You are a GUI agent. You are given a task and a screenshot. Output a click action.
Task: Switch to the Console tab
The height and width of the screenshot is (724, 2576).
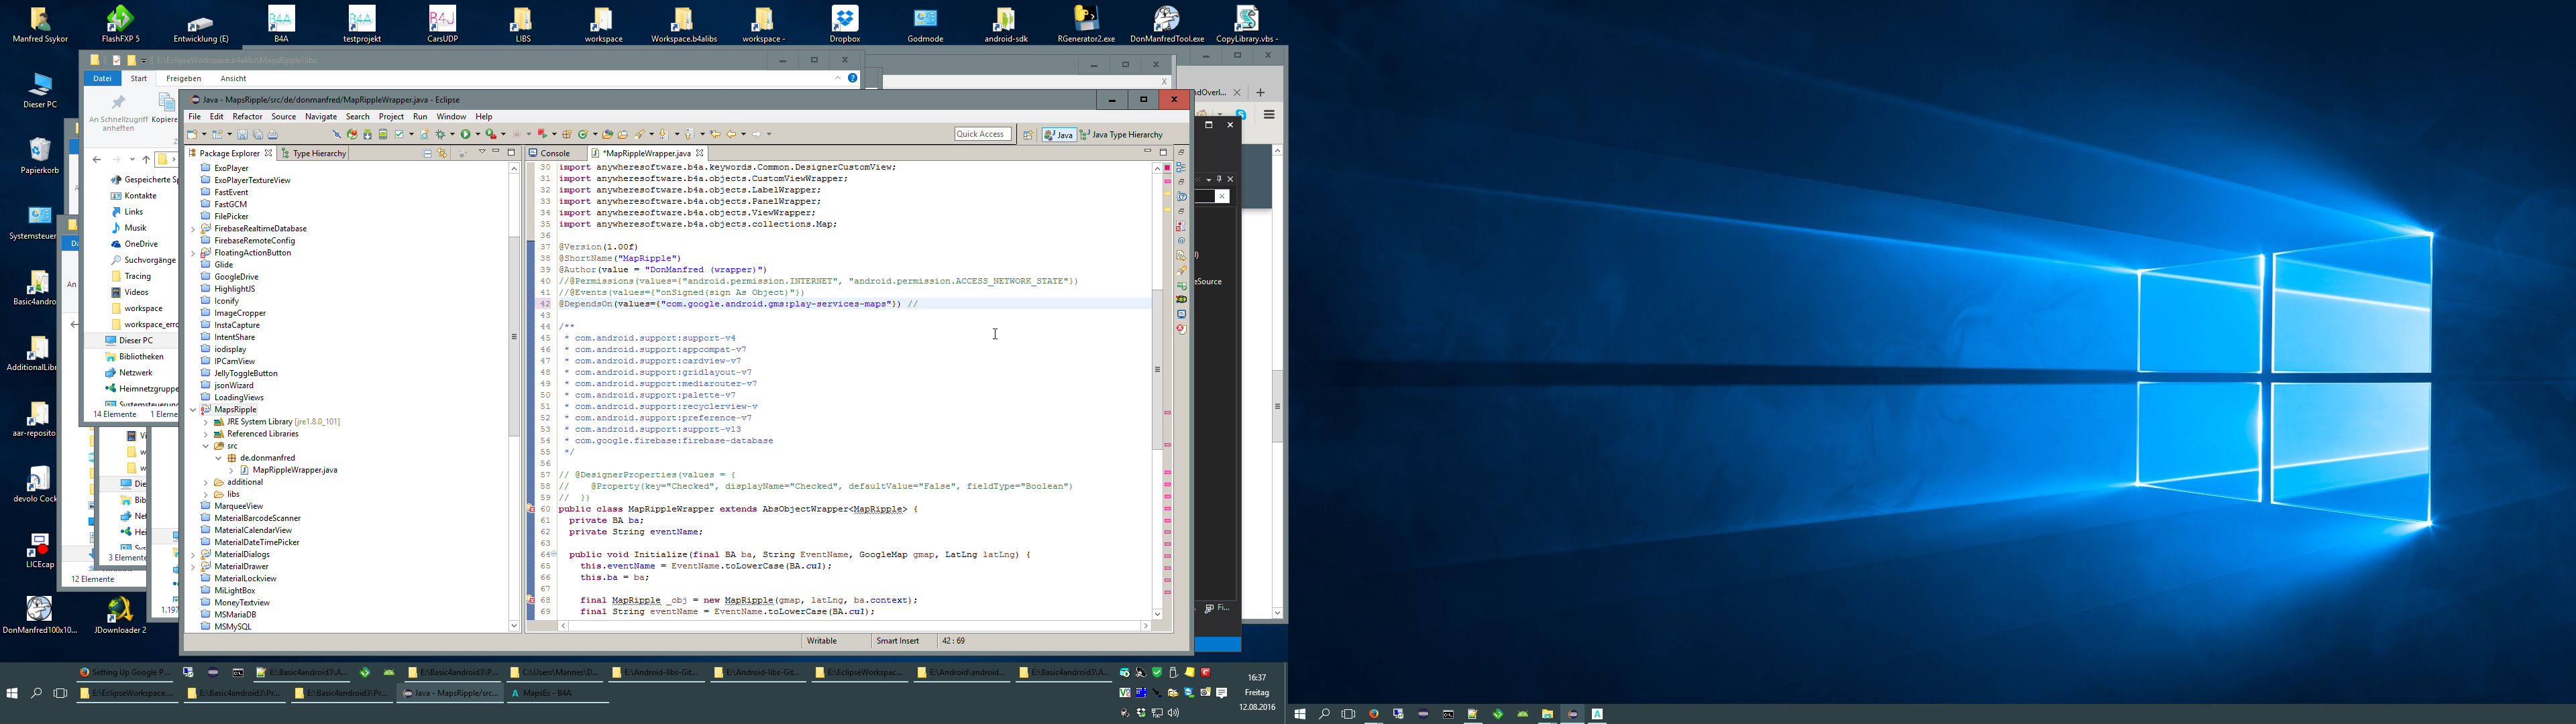point(555,153)
